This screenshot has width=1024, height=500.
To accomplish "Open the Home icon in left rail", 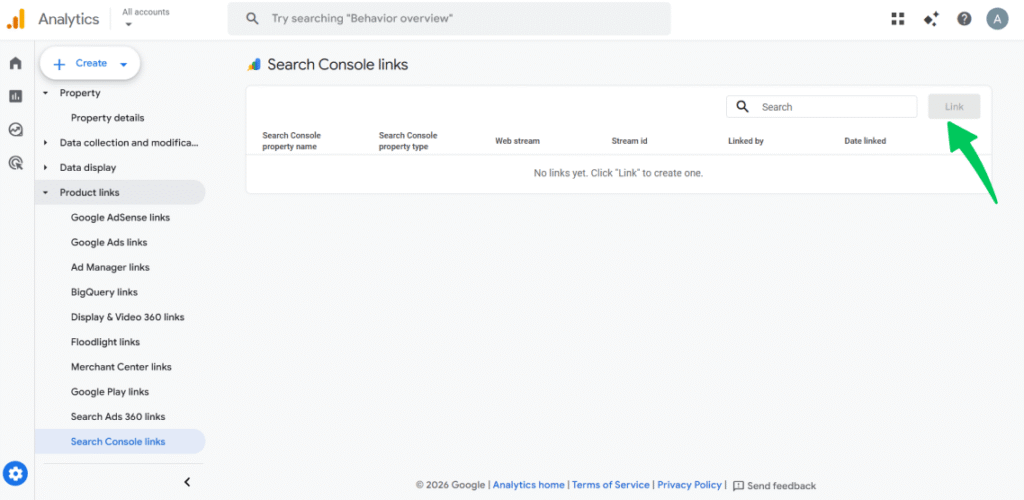I will [16, 63].
